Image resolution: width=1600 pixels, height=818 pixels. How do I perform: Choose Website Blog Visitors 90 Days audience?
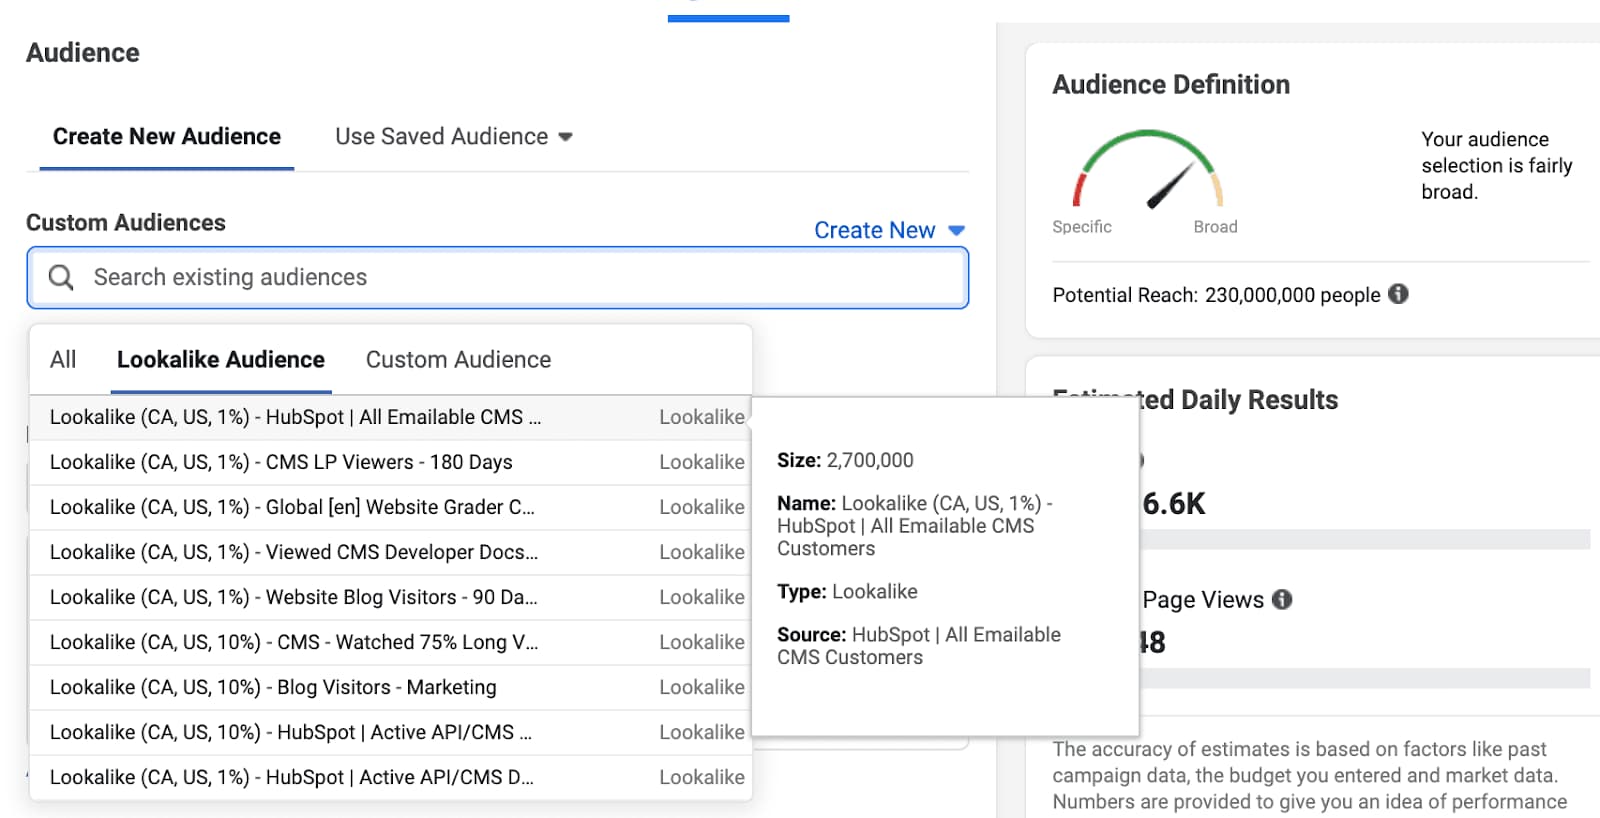click(x=293, y=597)
